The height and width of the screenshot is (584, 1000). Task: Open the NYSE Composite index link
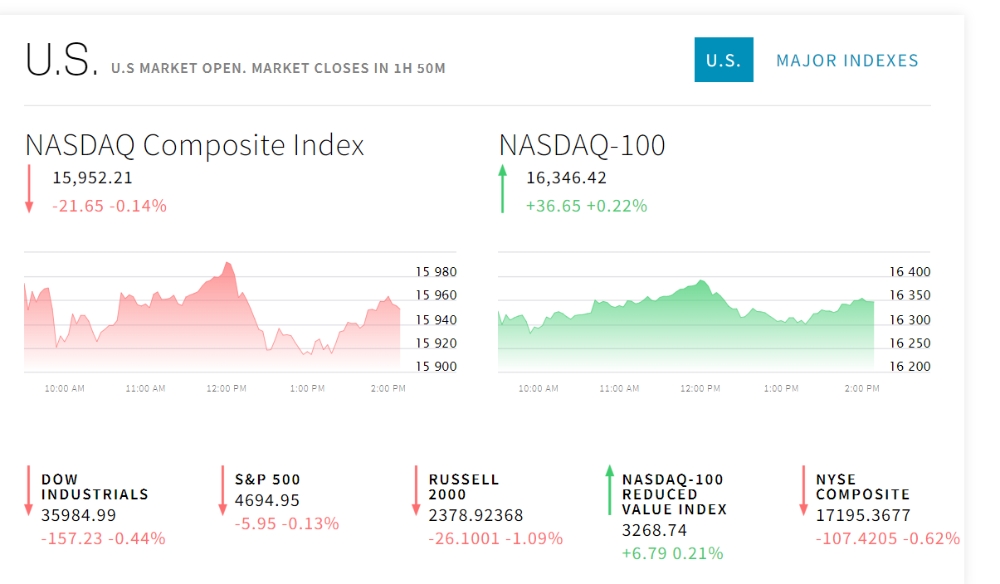click(862, 487)
